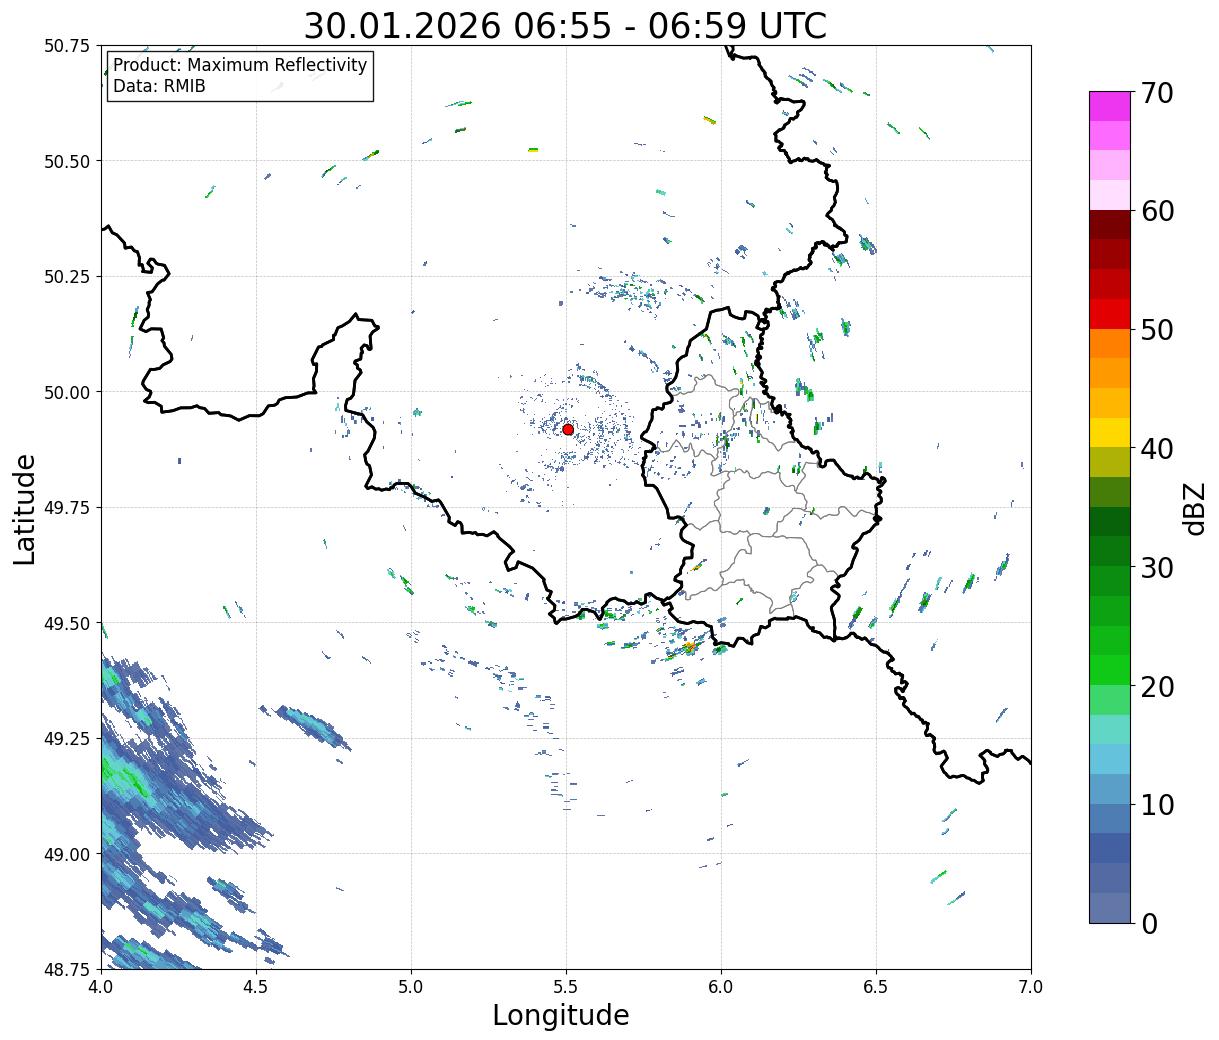Click the latitude tick label 49.25
The image size is (1219, 1040).
tap(67, 739)
